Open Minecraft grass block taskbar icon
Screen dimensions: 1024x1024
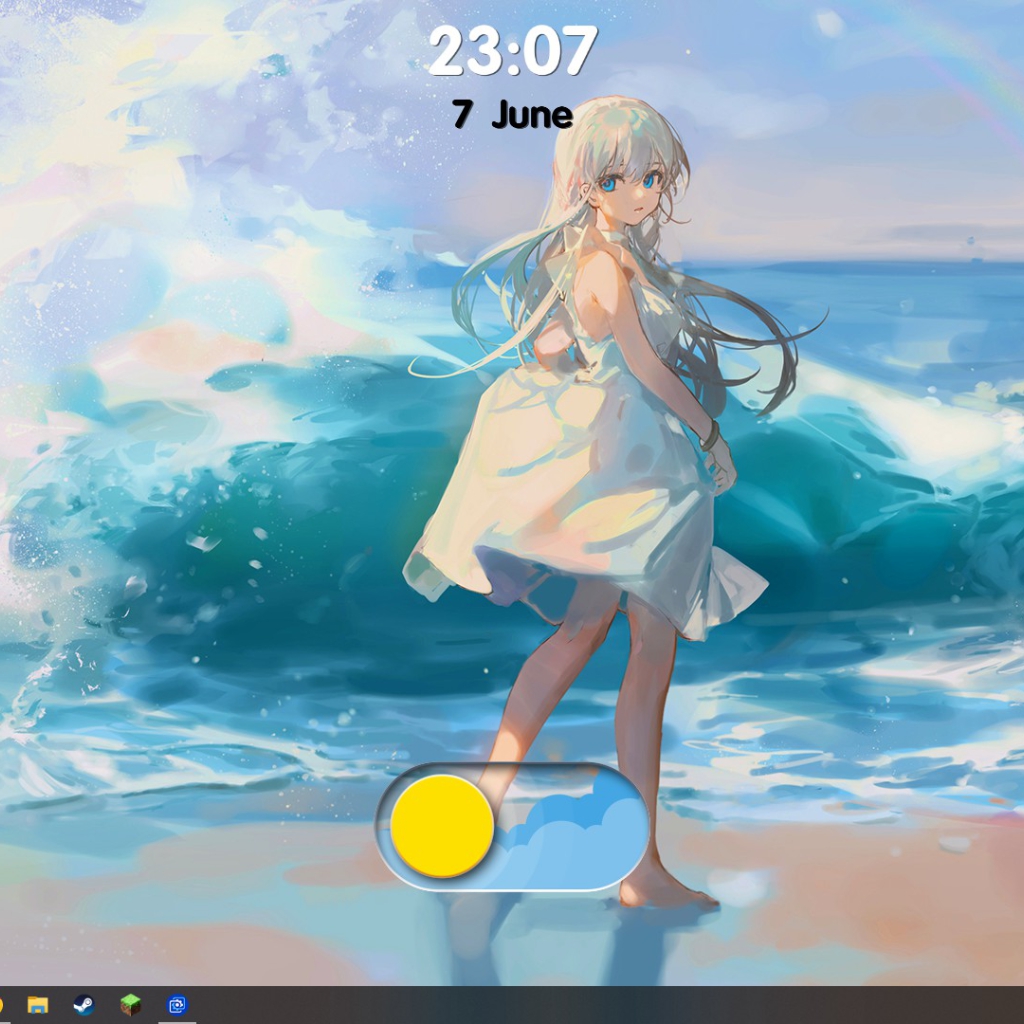coord(131,1004)
